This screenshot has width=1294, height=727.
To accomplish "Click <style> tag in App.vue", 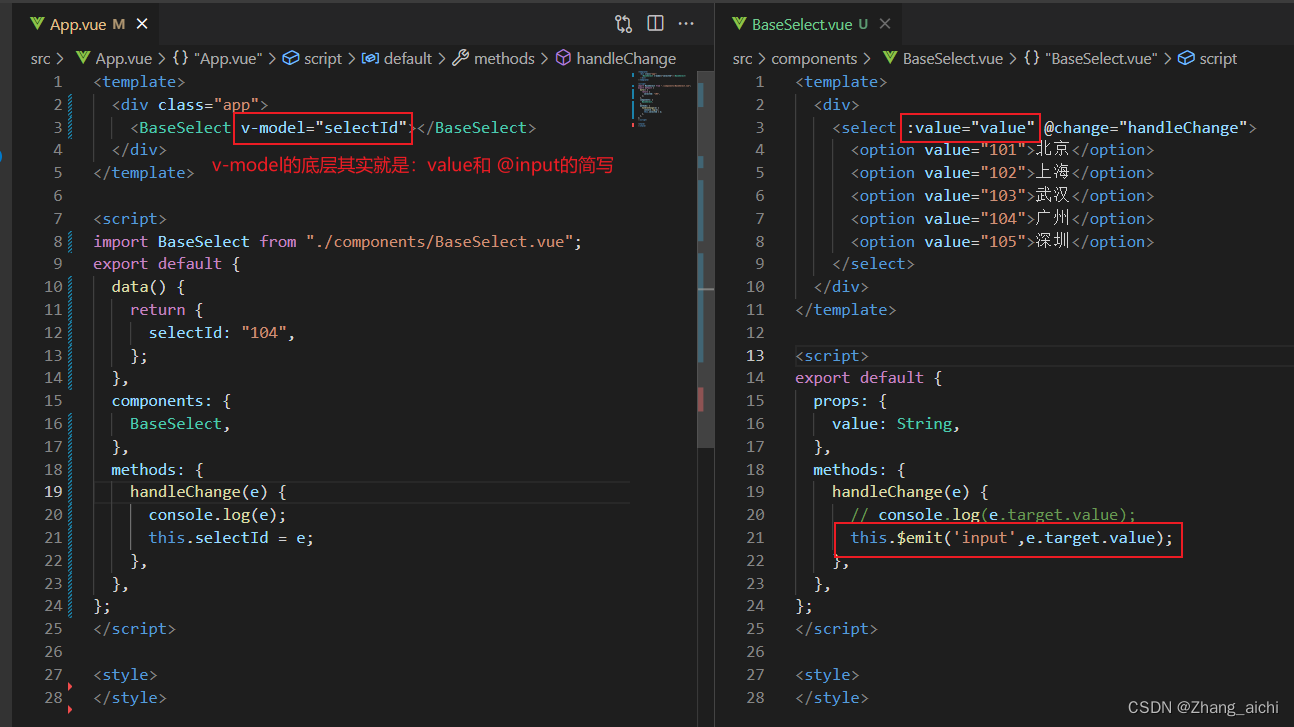I will coord(126,675).
